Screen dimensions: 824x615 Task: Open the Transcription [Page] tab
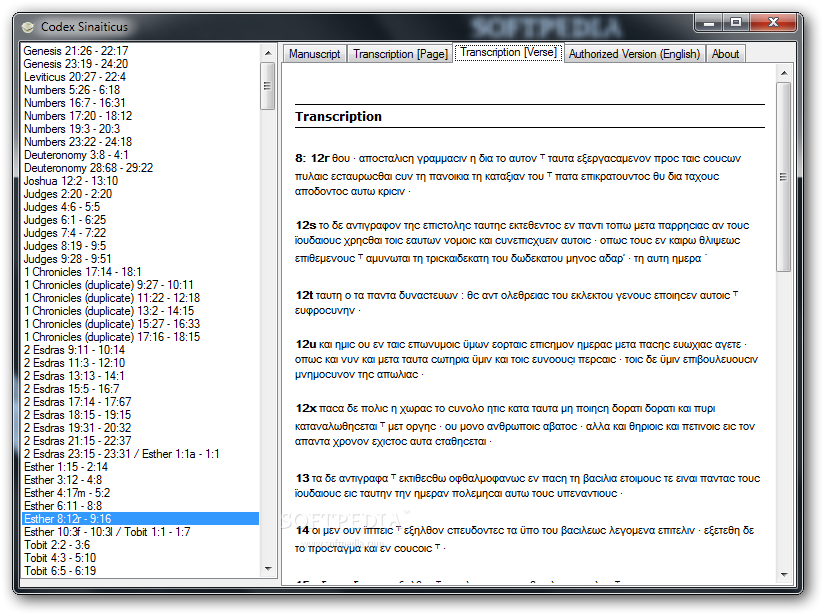[x=400, y=54]
